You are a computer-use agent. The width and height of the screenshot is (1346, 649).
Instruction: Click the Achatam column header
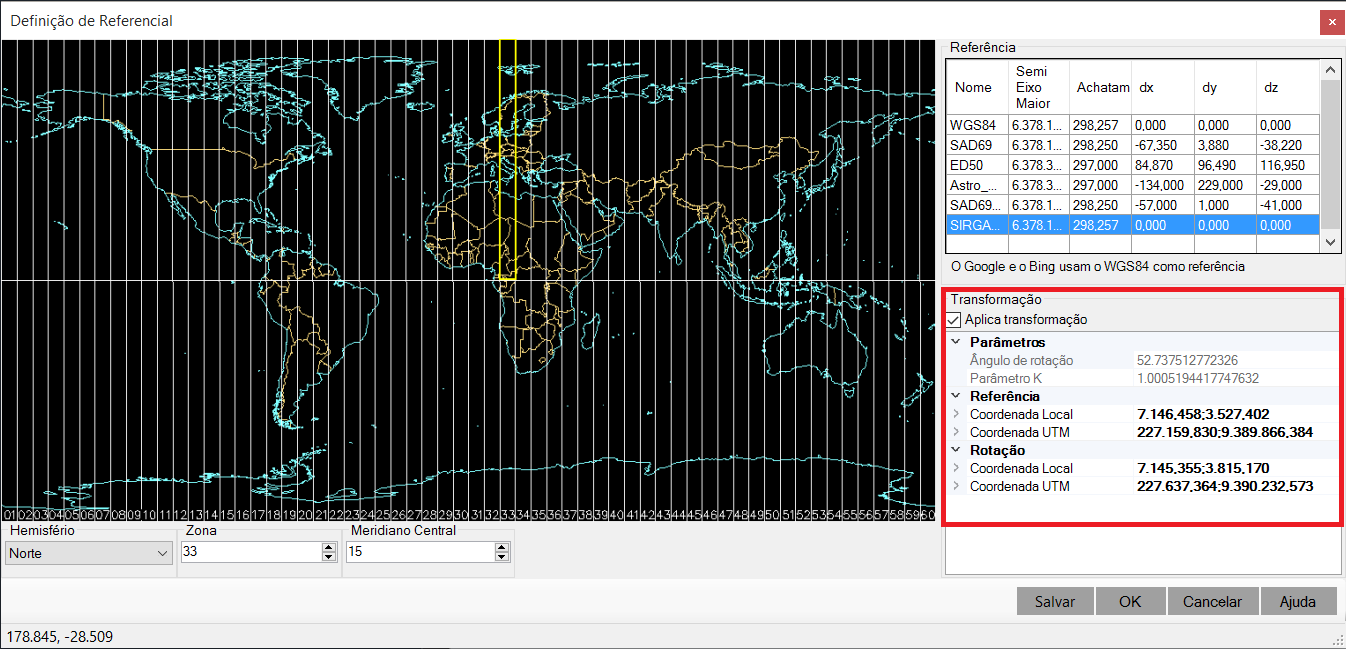(x=1101, y=88)
